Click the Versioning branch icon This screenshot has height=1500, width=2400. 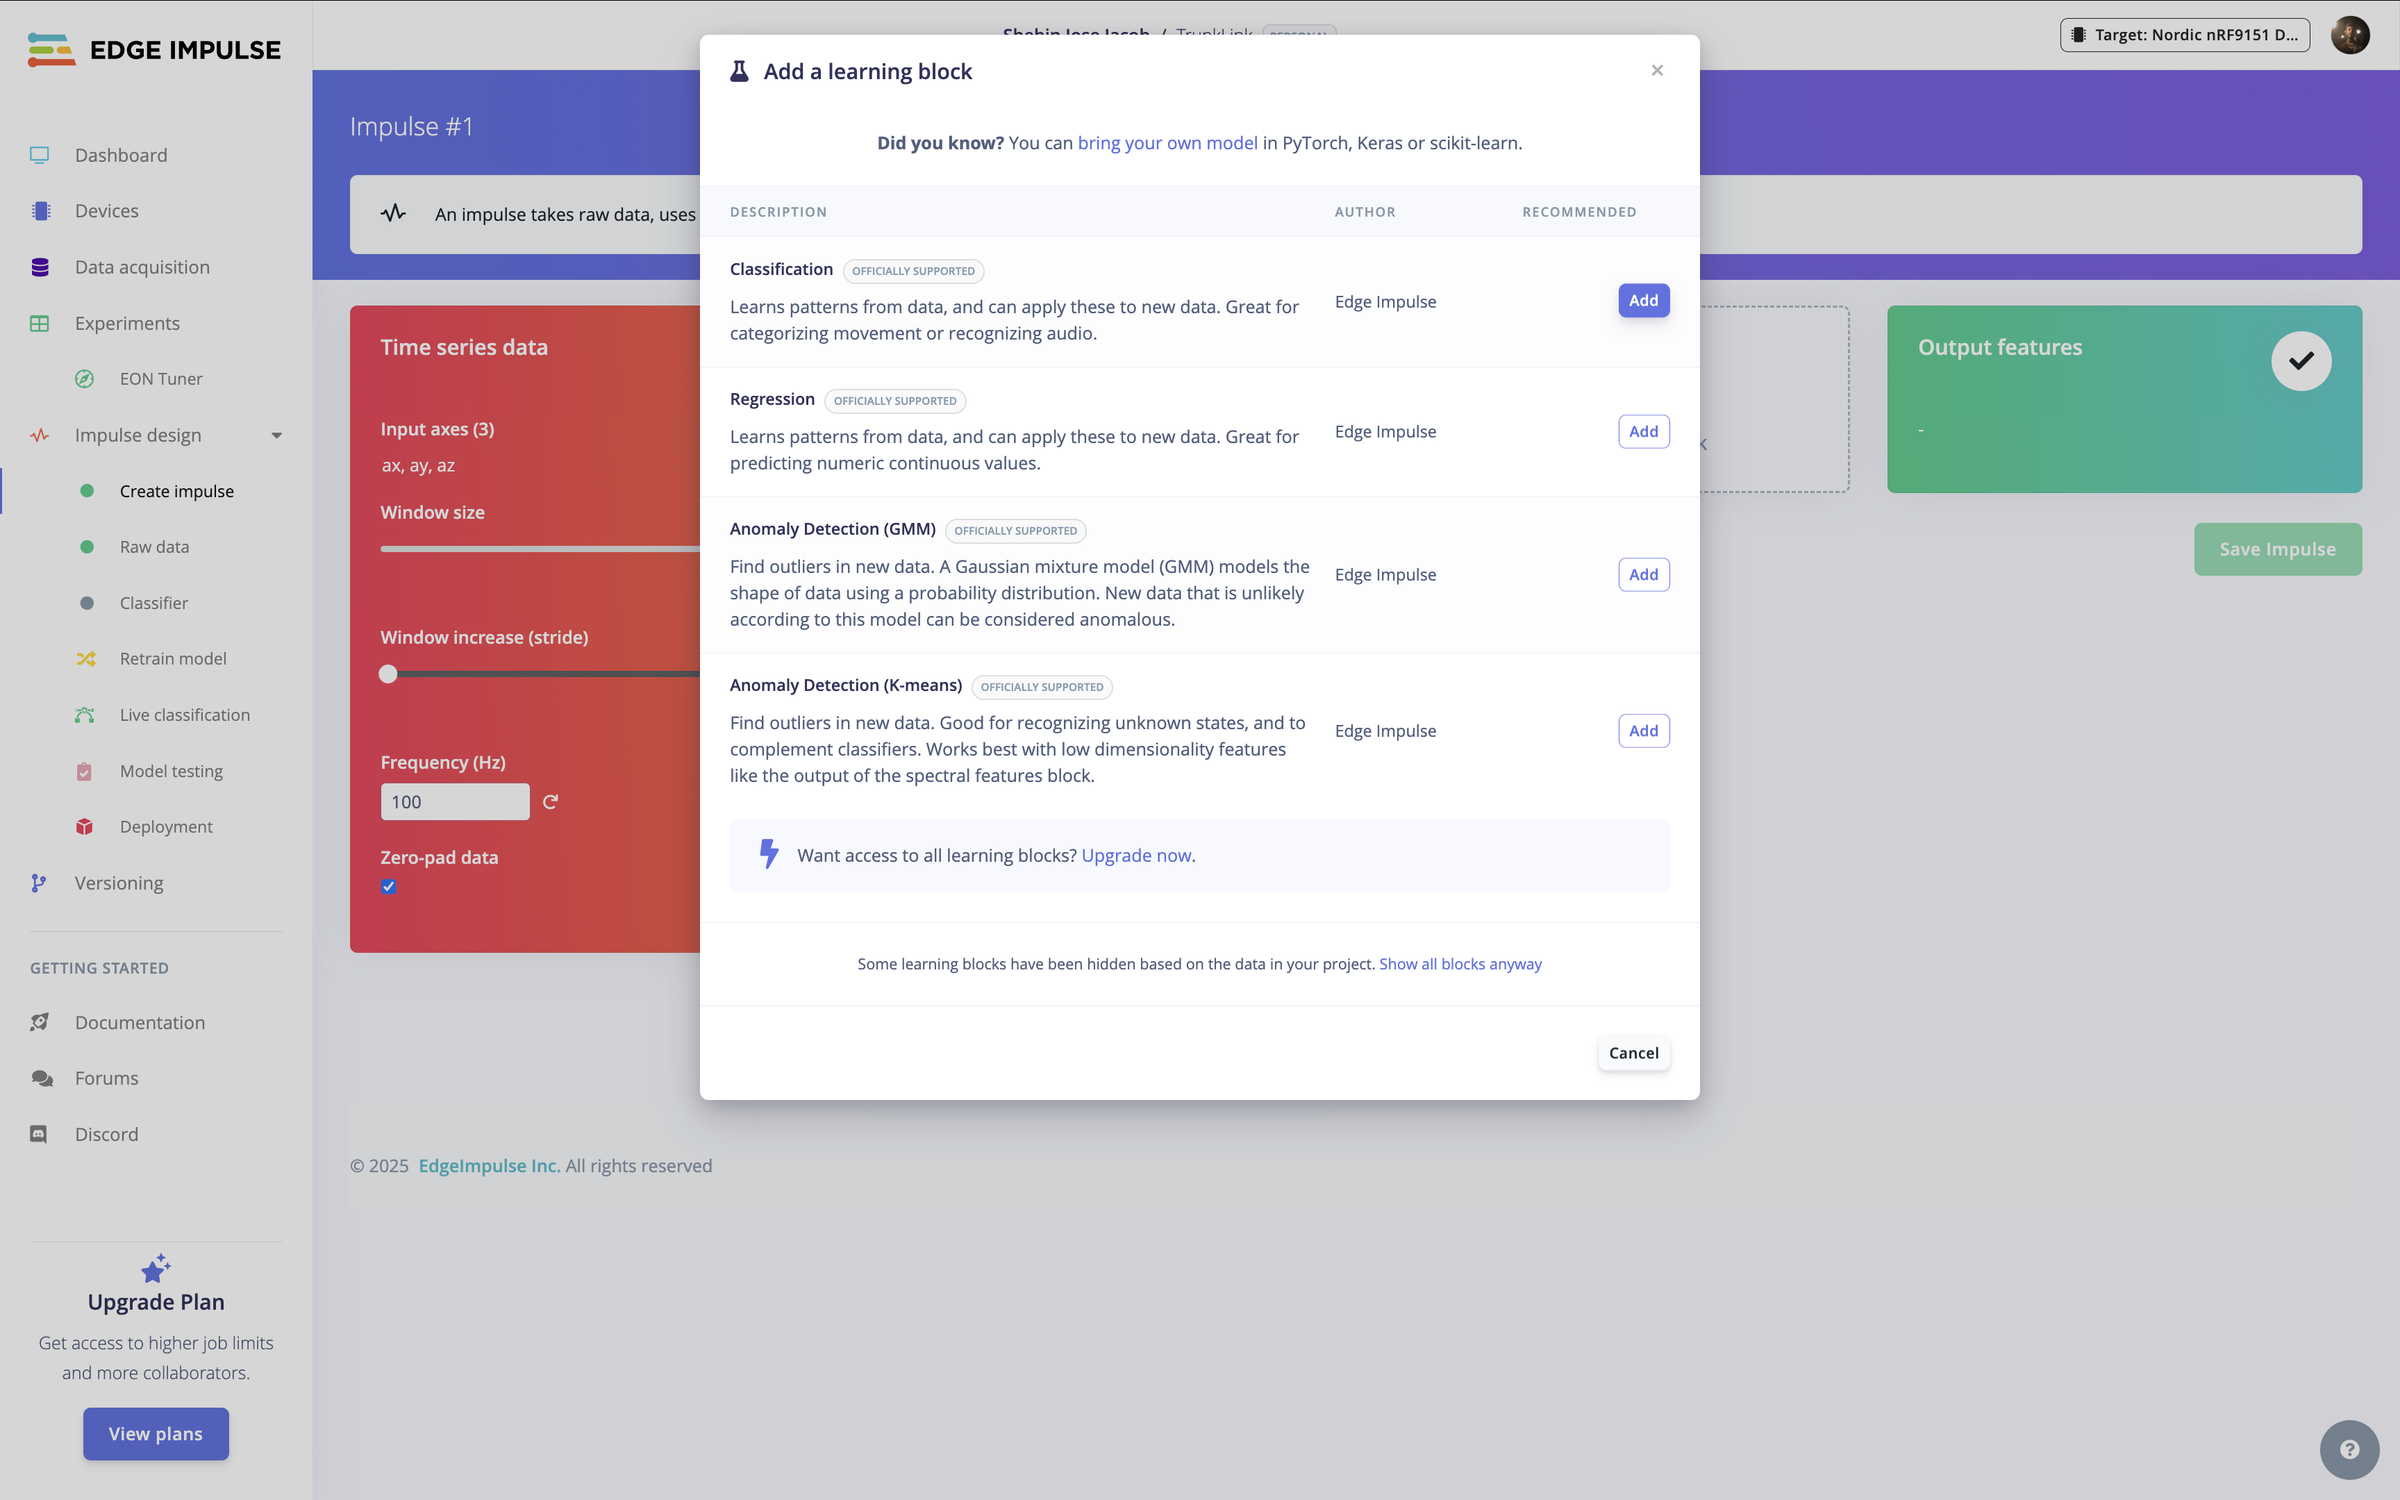pyautogui.click(x=39, y=883)
